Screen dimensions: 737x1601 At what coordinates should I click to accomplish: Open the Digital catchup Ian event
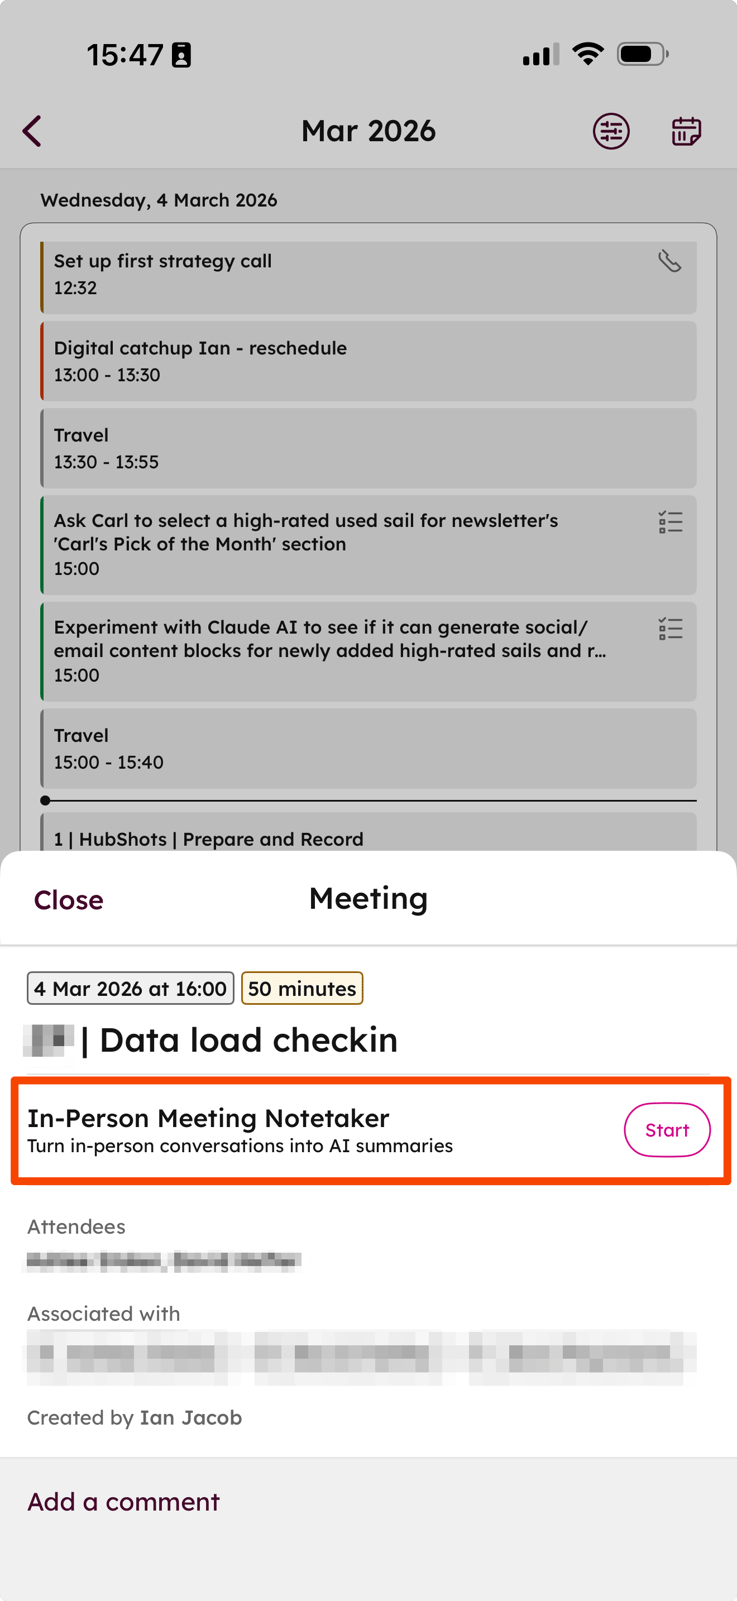coord(368,361)
